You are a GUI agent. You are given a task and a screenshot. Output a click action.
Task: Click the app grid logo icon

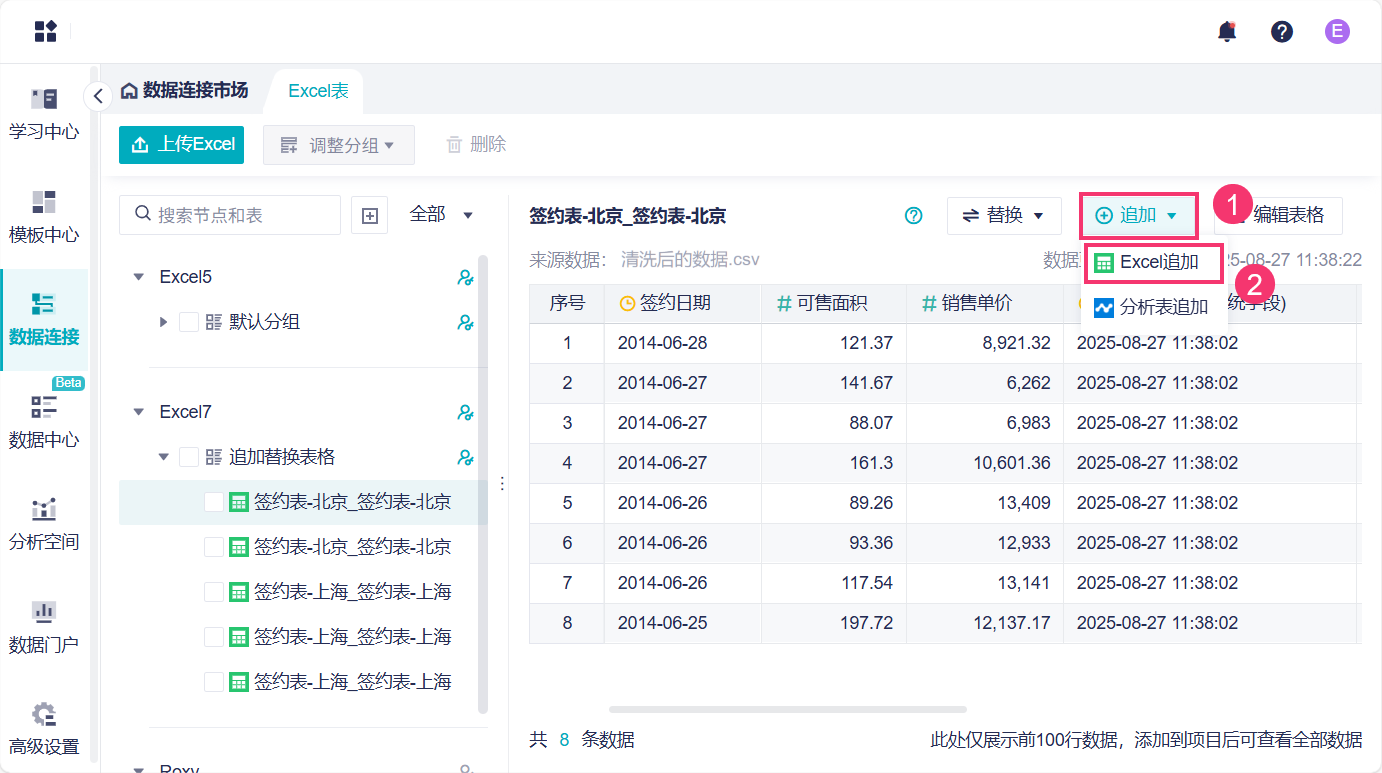(x=45, y=31)
